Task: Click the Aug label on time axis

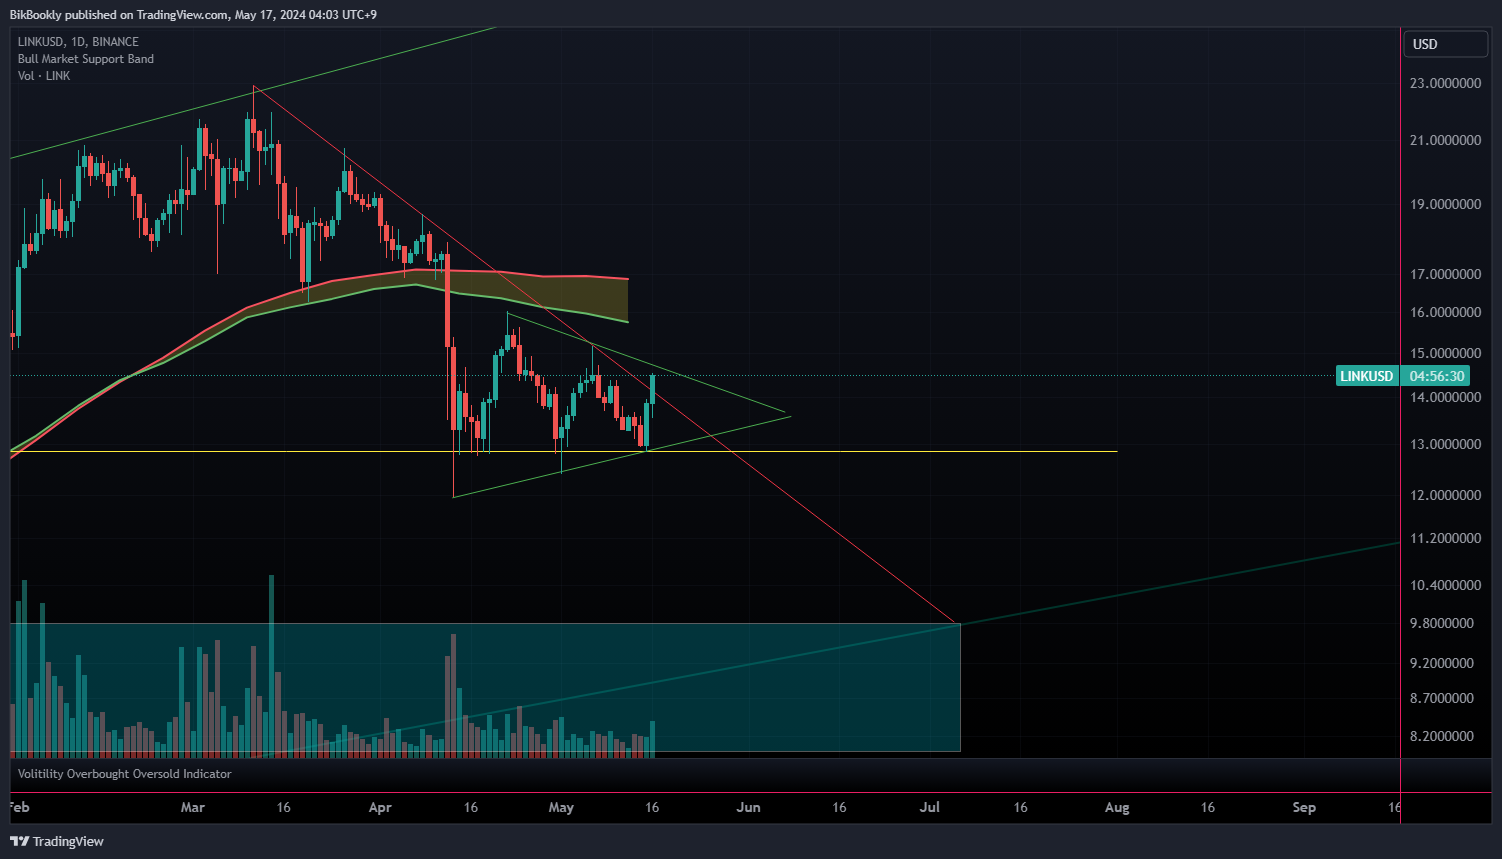Action: click(x=1117, y=807)
